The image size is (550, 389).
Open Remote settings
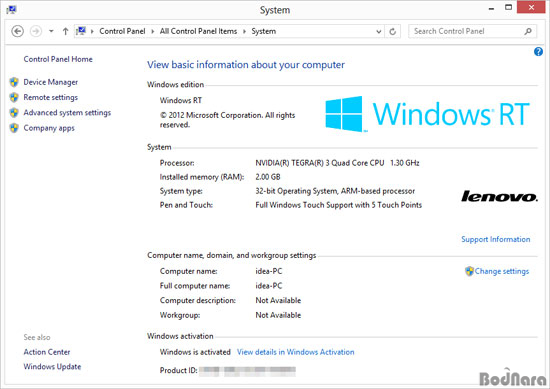tap(51, 98)
